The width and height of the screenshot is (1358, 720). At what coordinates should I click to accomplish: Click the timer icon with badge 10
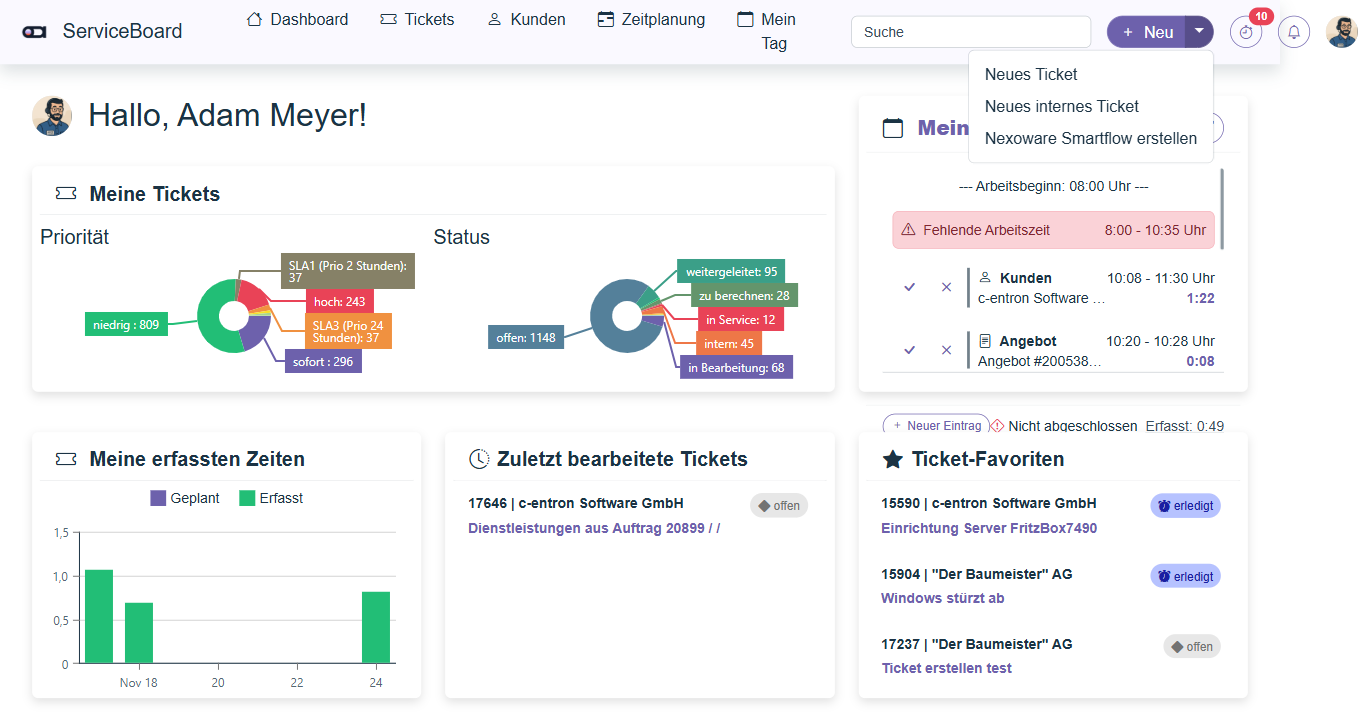click(x=1245, y=32)
